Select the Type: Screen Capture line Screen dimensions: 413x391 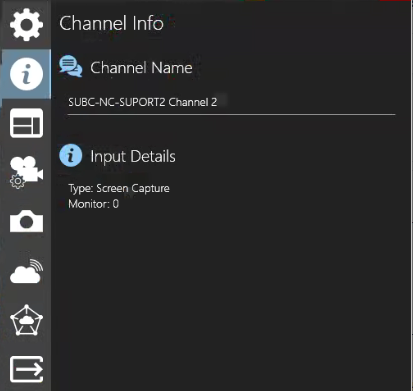119,188
